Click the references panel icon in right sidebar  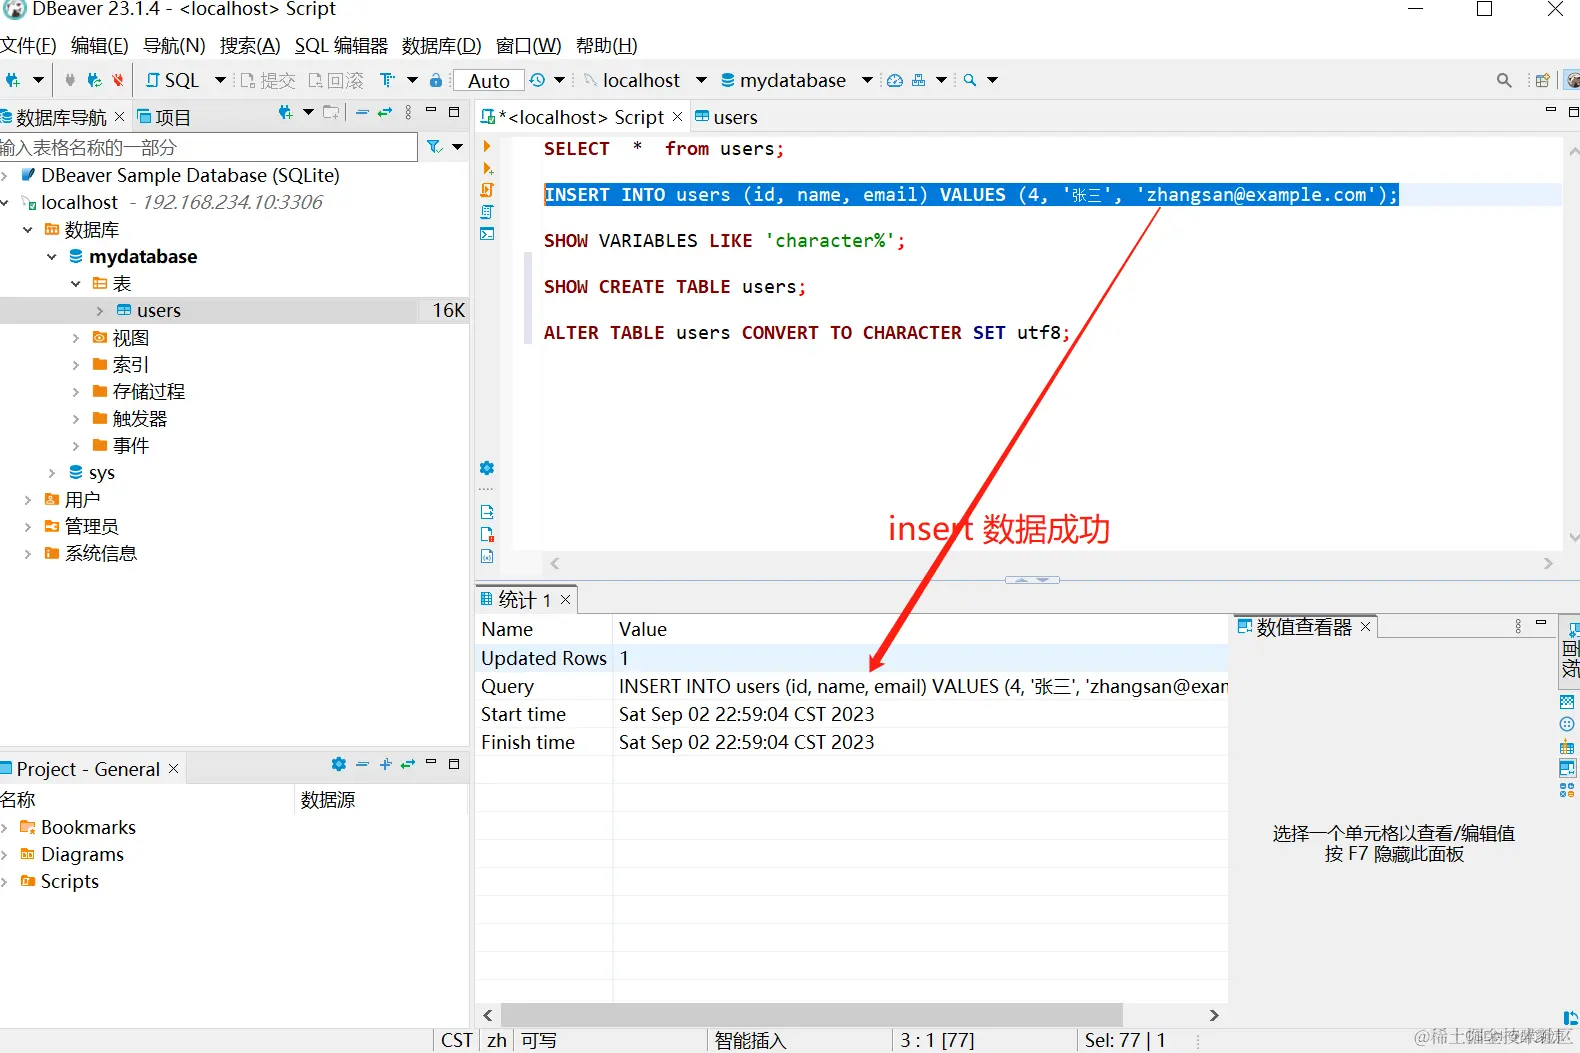[x=1567, y=790]
